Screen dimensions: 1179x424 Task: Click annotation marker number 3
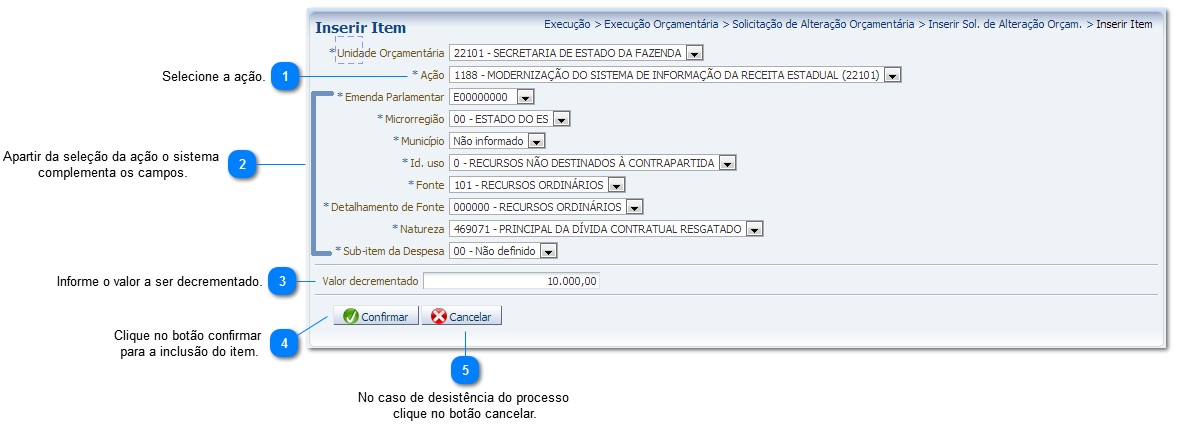point(284,282)
